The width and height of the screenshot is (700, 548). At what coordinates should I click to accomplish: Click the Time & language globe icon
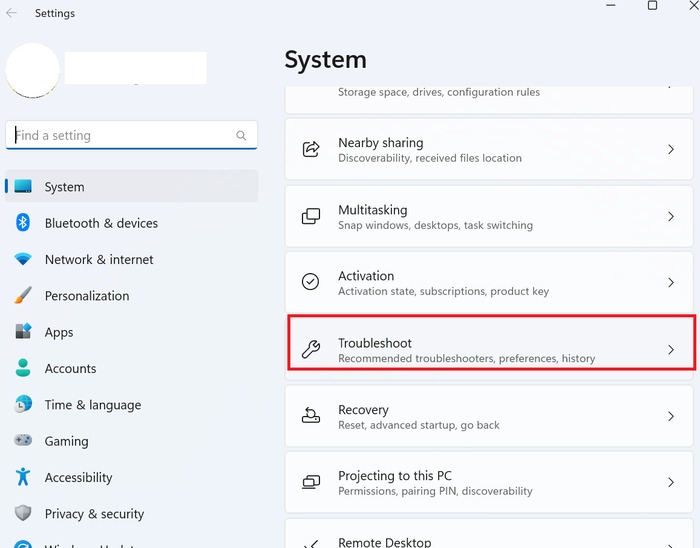(x=23, y=404)
